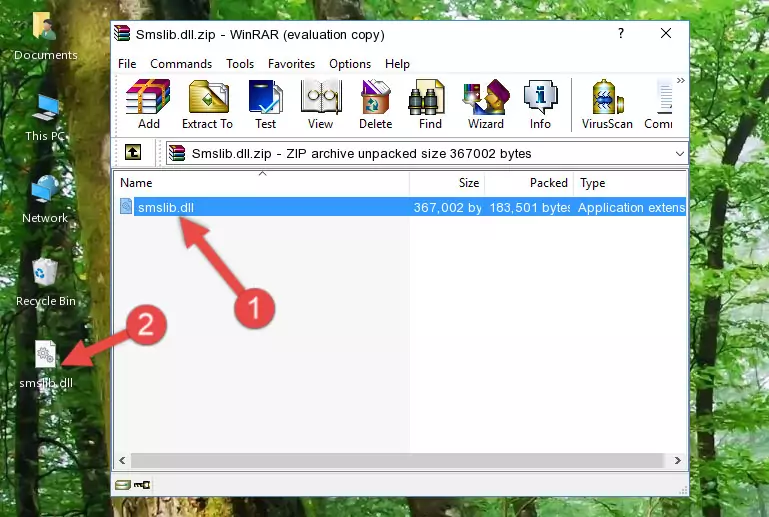Run the Test archive tool
769x517 pixels.
(x=265, y=104)
